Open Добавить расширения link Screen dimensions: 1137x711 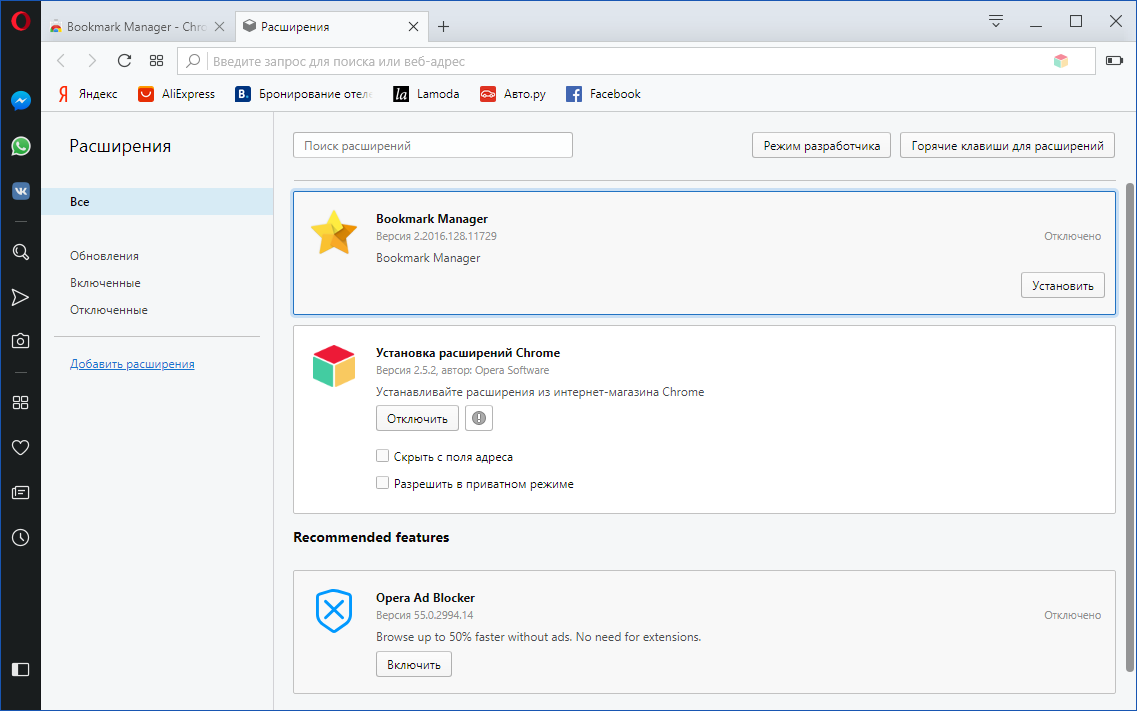coord(132,364)
